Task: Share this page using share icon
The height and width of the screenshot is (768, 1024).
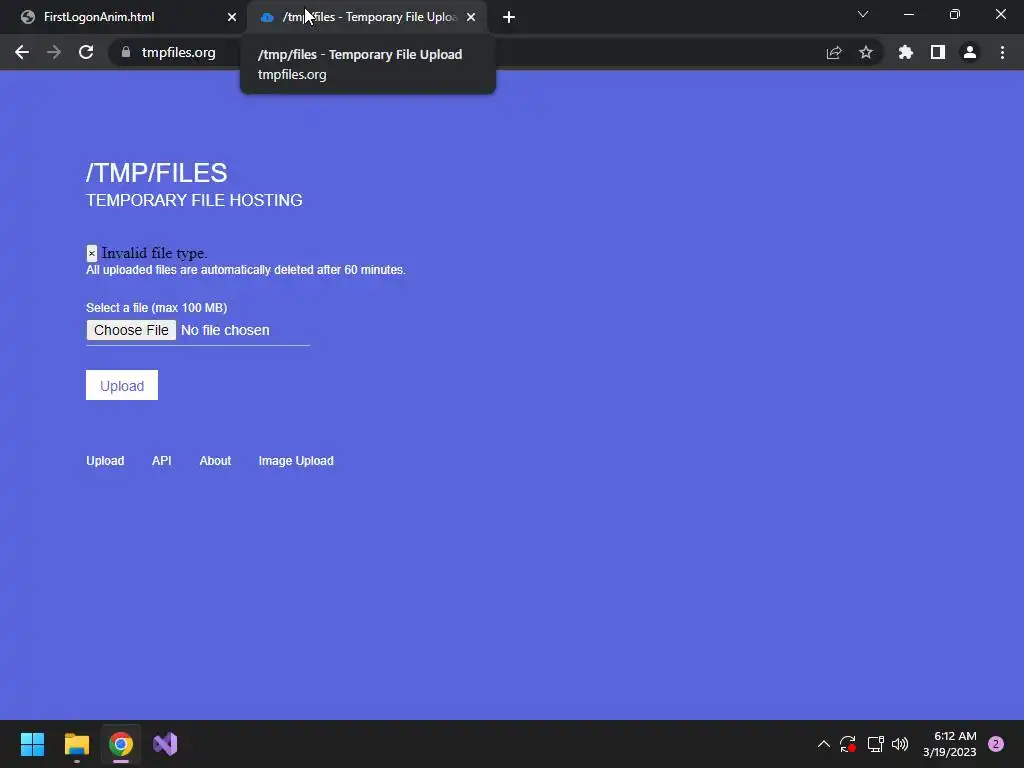Action: (x=834, y=52)
